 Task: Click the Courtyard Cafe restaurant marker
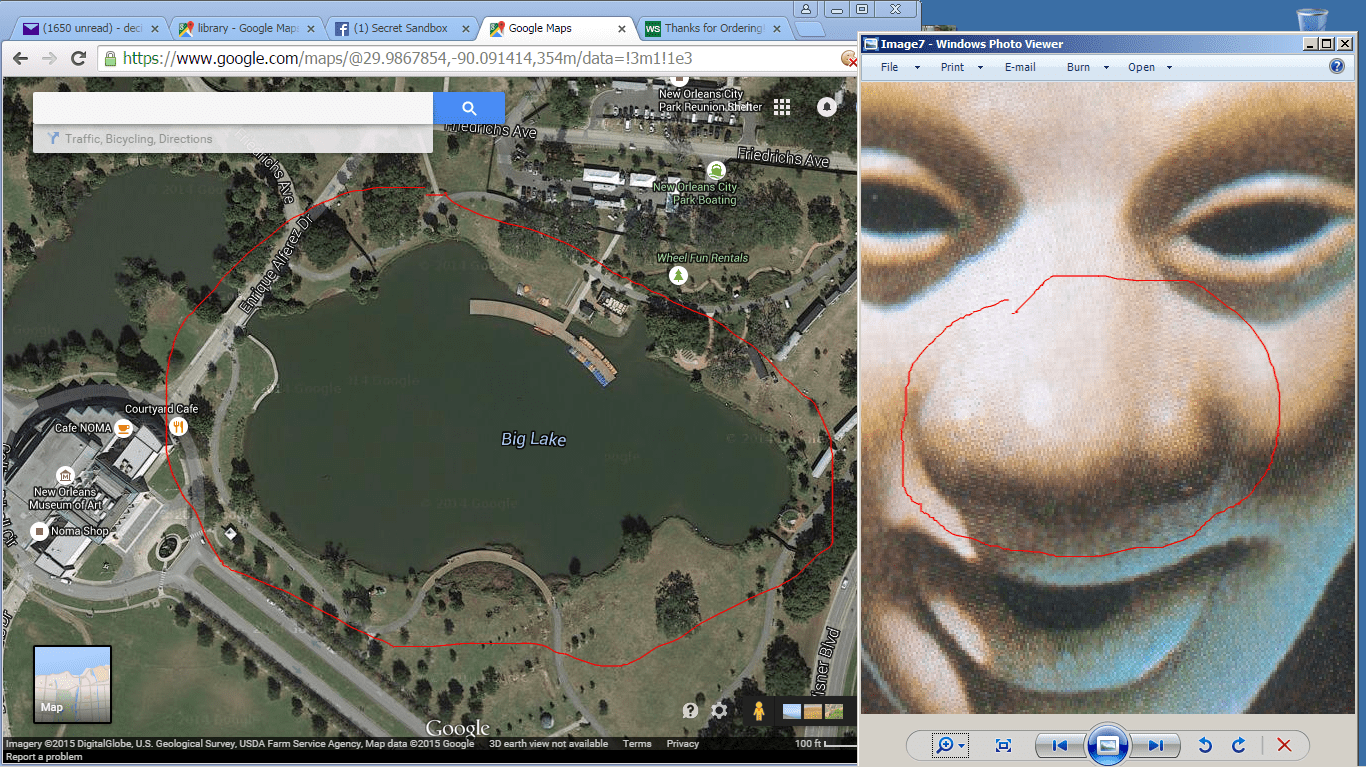click(x=179, y=426)
